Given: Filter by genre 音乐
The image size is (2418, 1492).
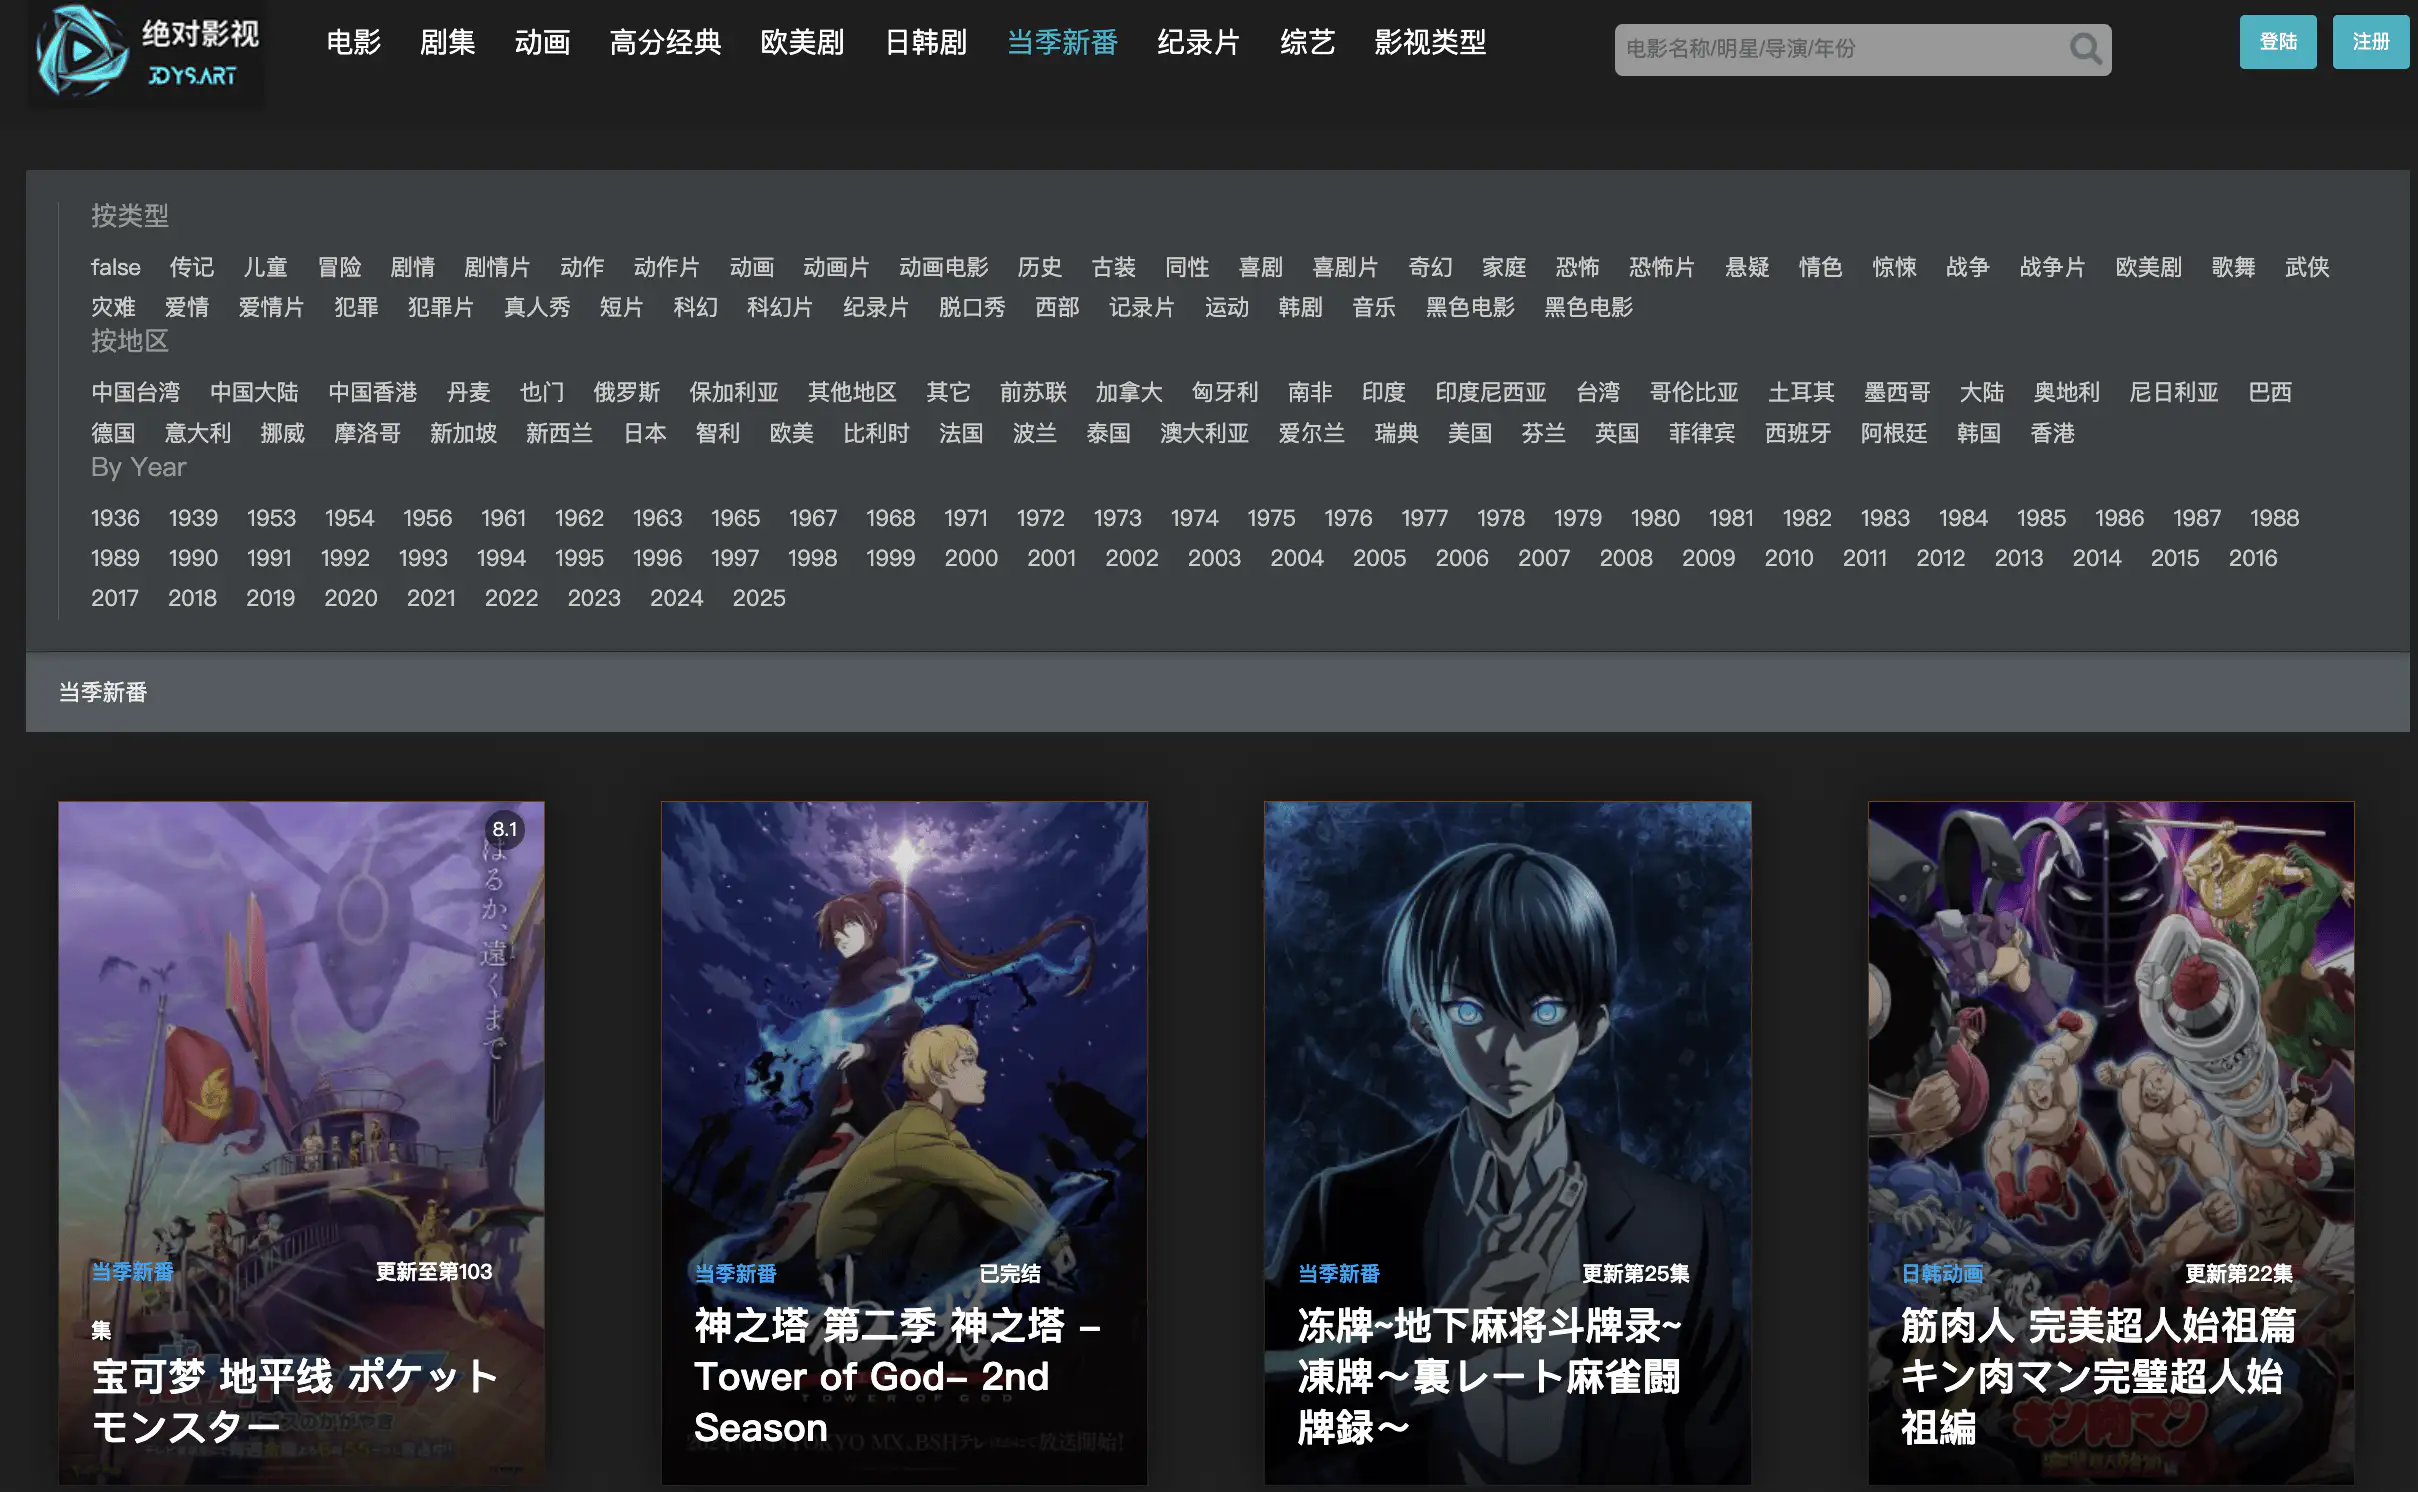Looking at the screenshot, I should (x=1373, y=307).
